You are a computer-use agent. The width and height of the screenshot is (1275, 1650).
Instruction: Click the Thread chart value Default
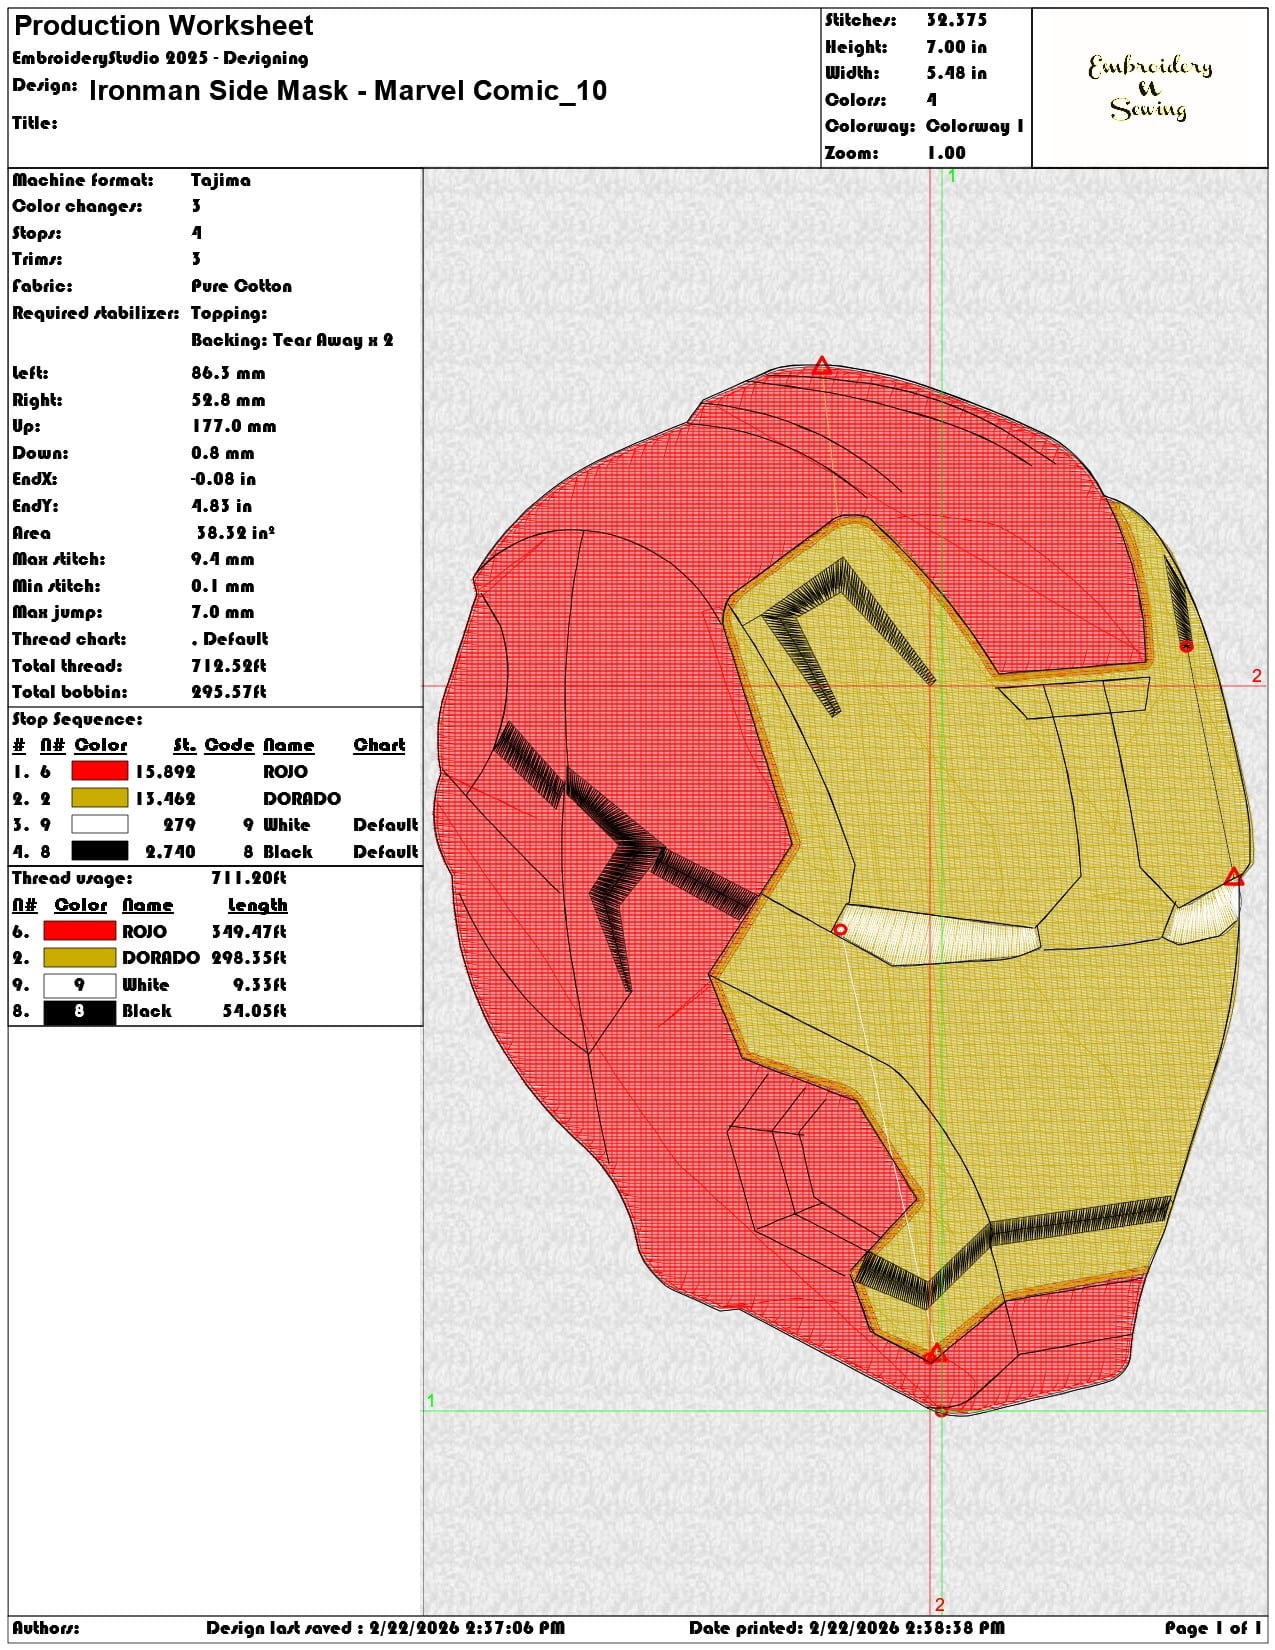[230, 639]
